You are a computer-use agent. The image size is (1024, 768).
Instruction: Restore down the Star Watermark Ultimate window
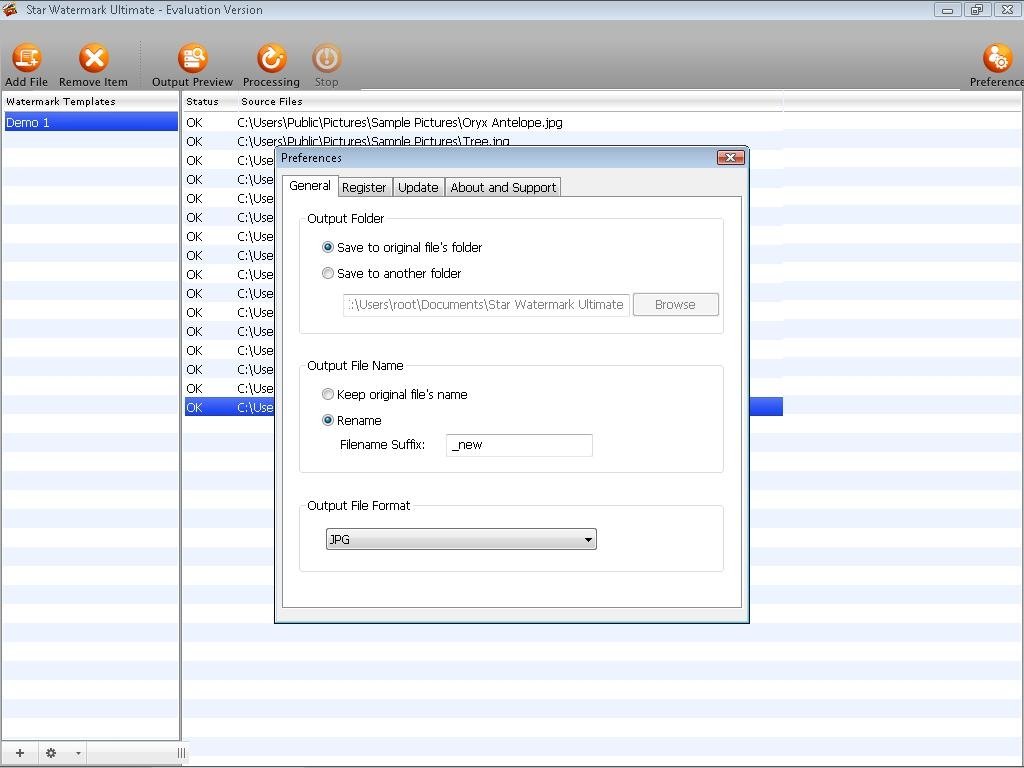pos(977,10)
